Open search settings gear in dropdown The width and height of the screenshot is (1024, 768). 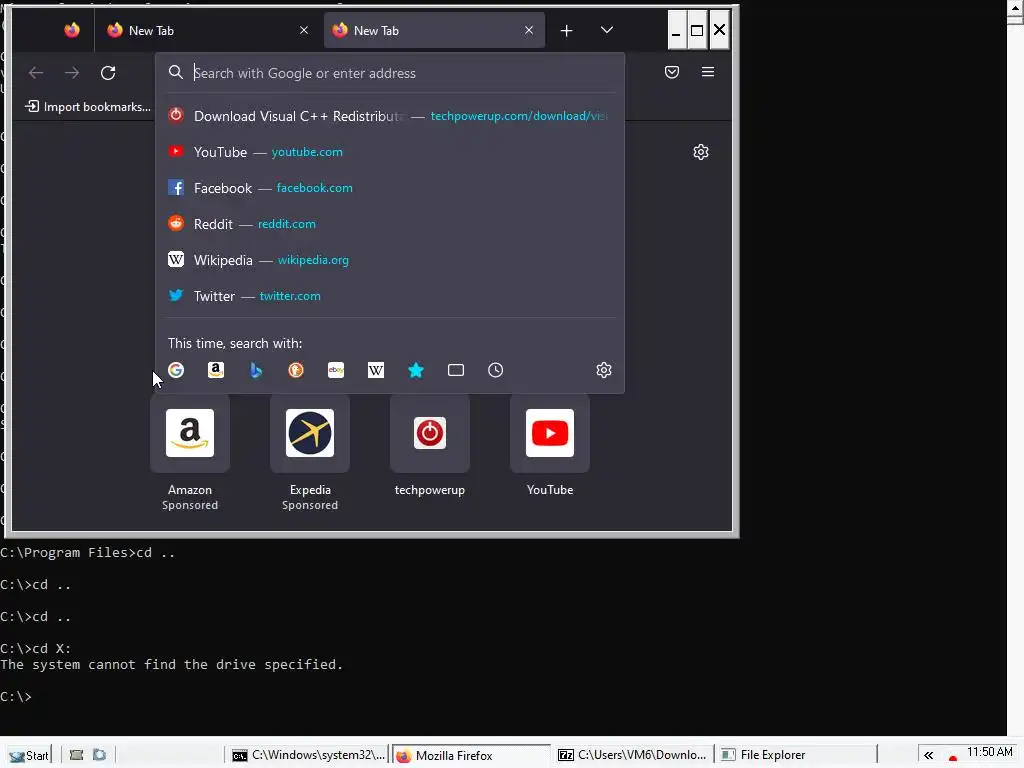pos(603,370)
